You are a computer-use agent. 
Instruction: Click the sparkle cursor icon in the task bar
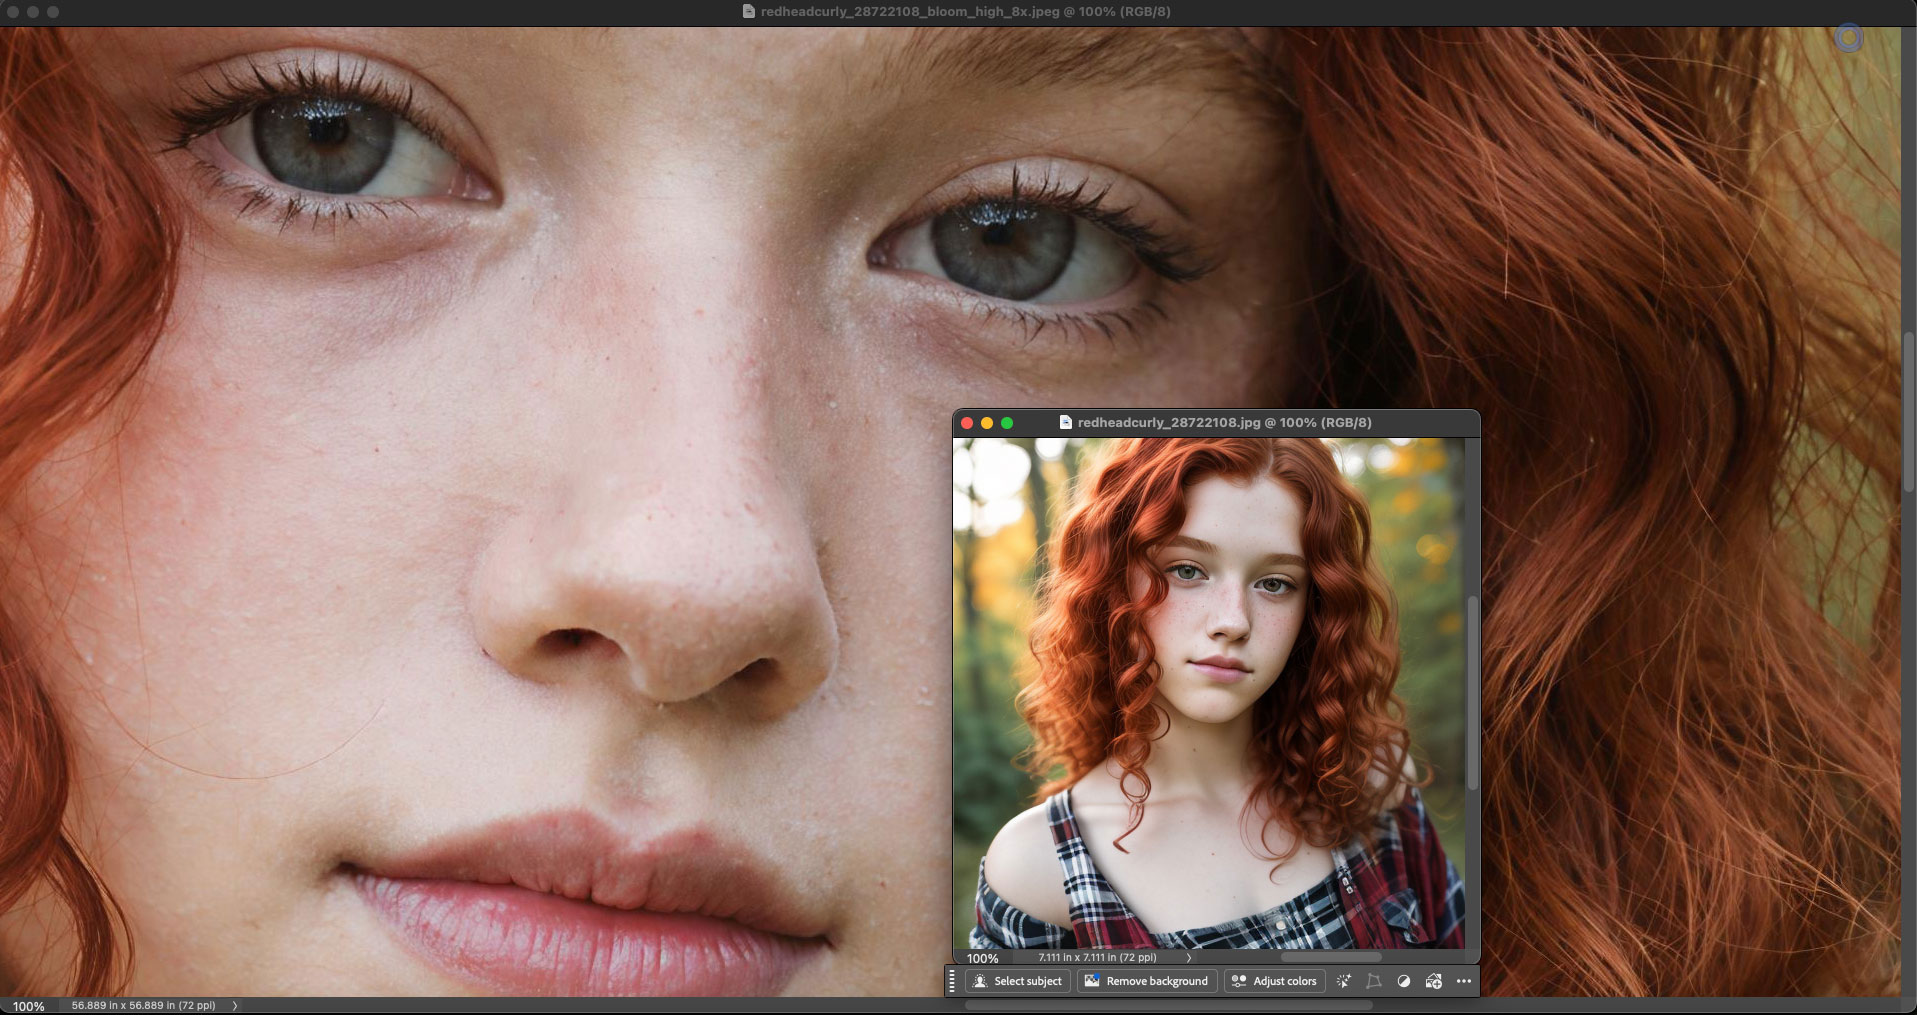pyautogui.click(x=1344, y=981)
